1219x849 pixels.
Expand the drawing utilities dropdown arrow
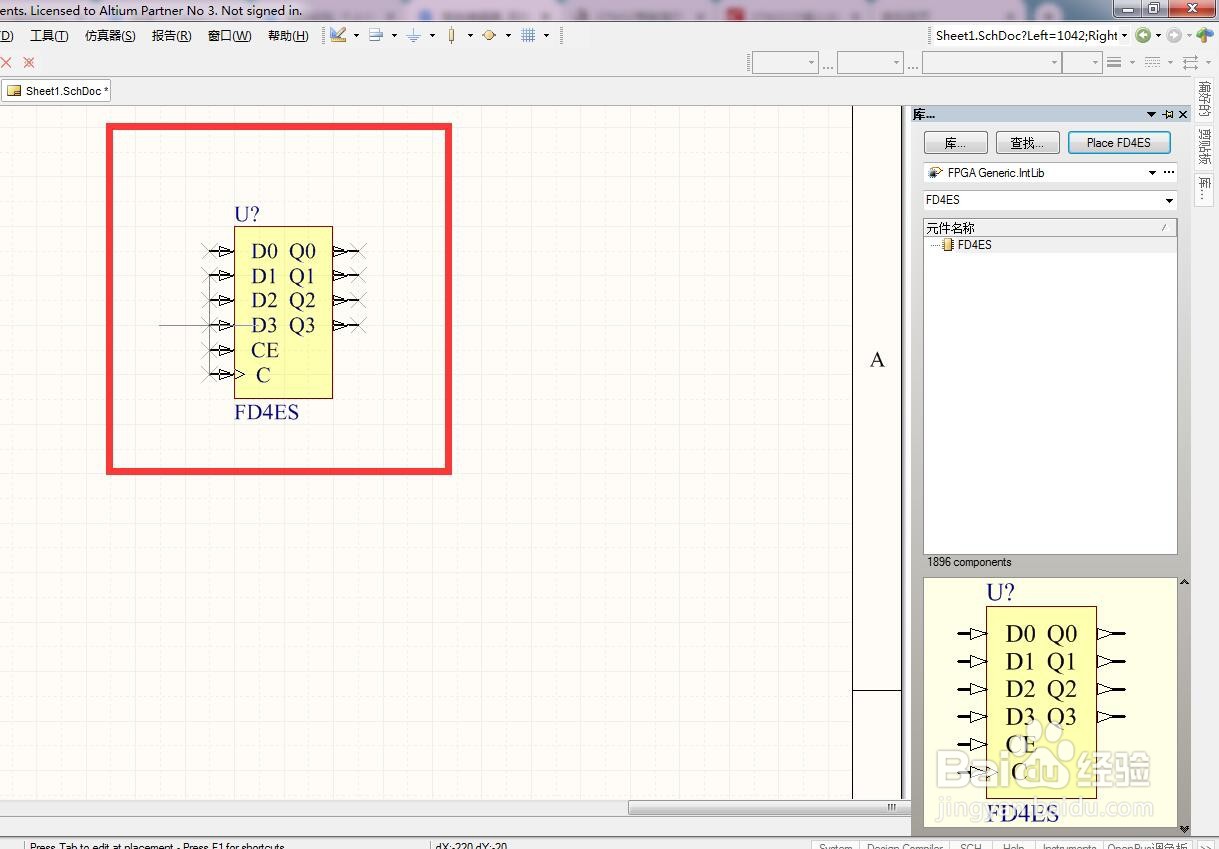(356, 35)
